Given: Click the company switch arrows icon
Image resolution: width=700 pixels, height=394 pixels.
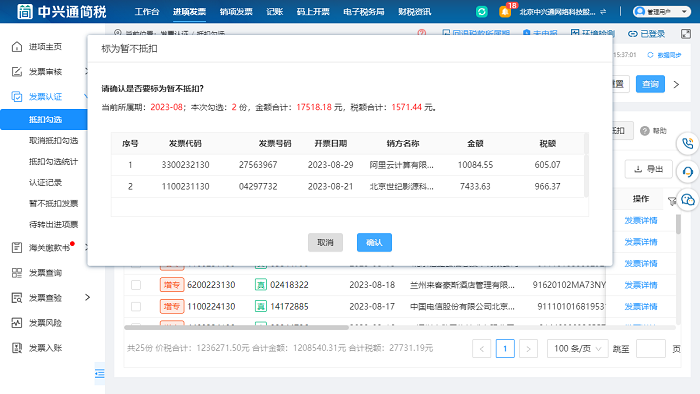Looking at the screenshot, I should 603,12.
